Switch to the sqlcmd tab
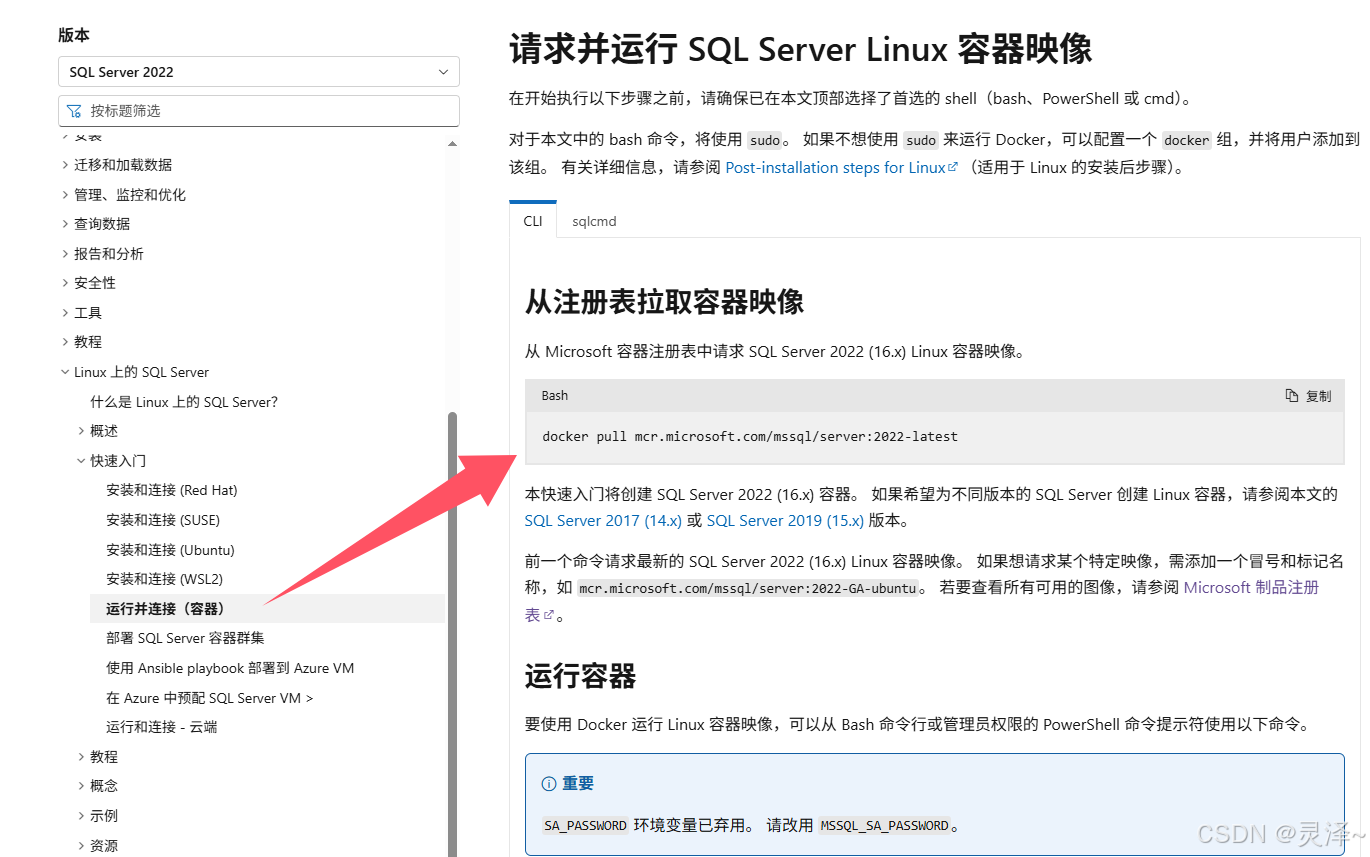This screenshot has height=857, width=1370. pos(594,221)
